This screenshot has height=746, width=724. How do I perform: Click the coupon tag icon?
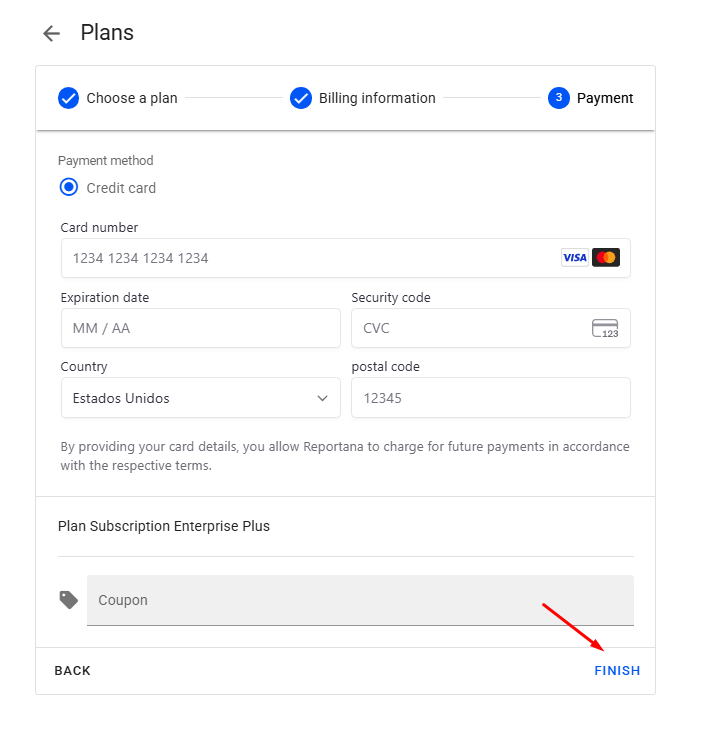pyautogui.click(x=69, y=600)
